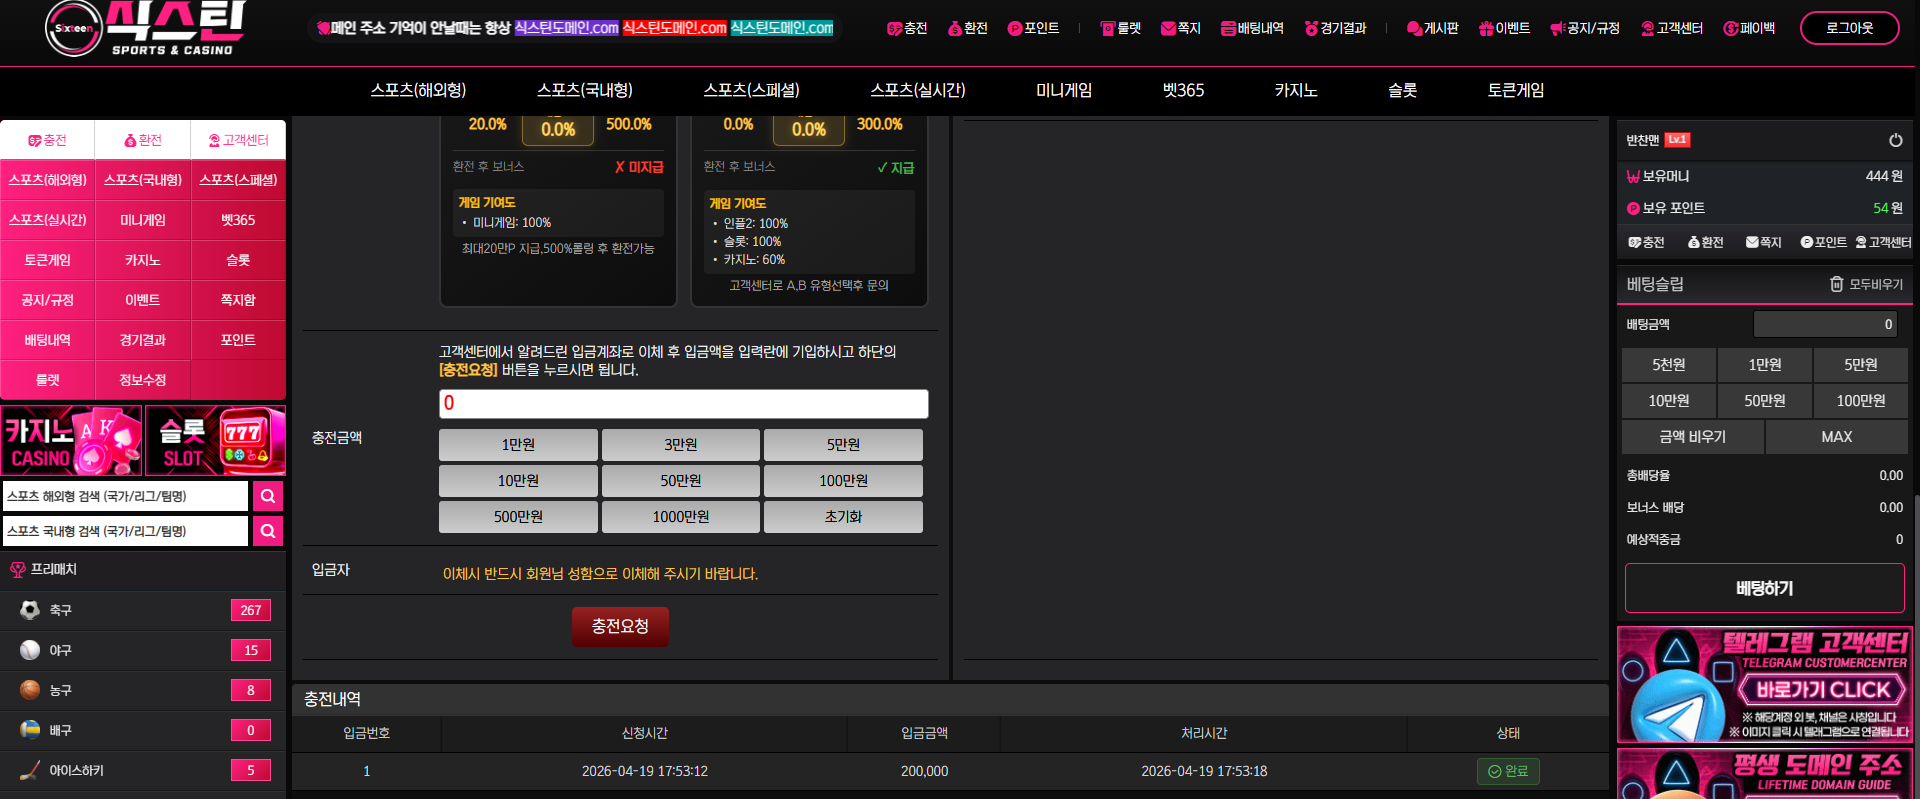Click the red 충전요청 button
Viewport: 1920px width, 799px height.
click(620, 626)
